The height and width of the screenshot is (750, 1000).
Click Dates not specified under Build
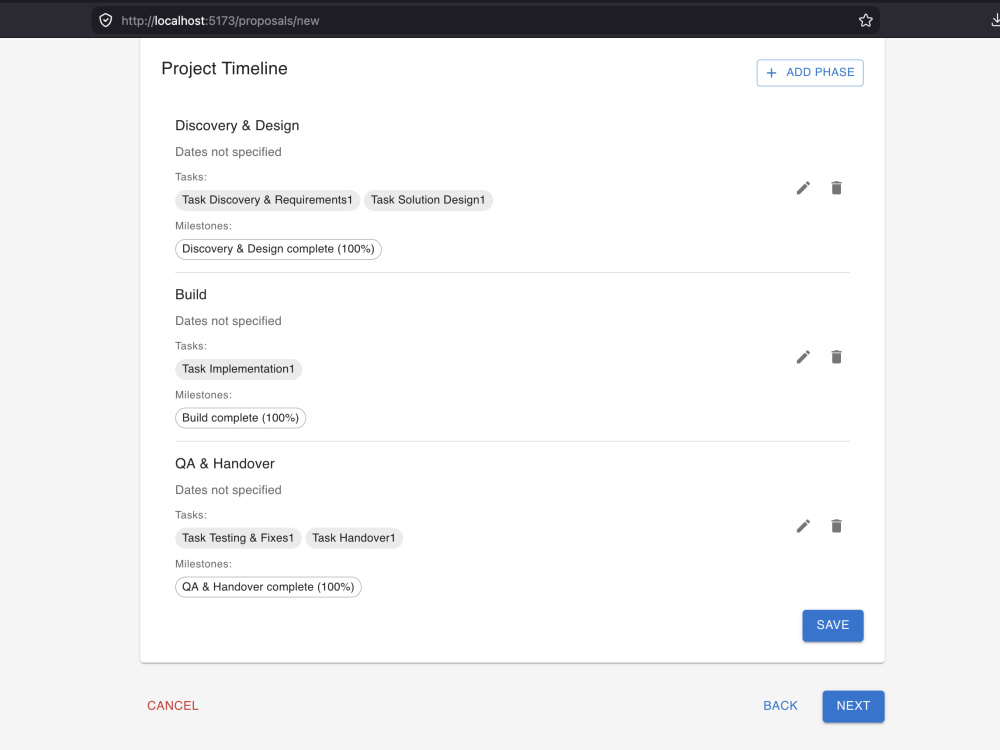coord(228,321)
